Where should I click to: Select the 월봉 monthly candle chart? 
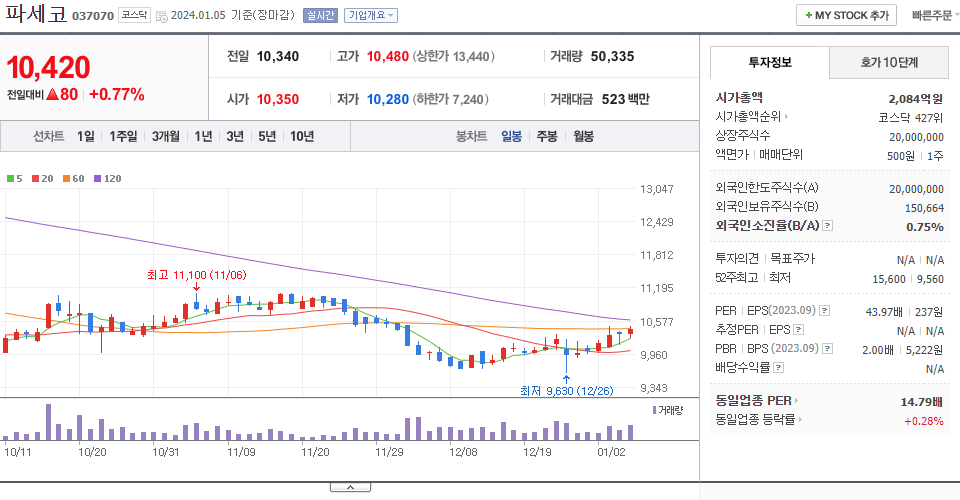click(x=583, y=136)
